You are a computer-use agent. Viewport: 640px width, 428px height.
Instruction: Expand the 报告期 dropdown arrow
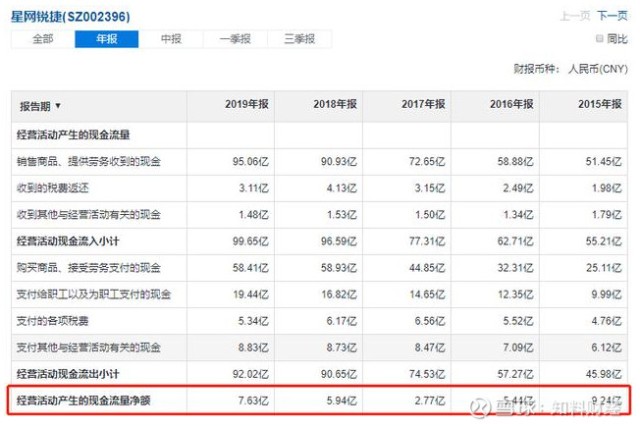click(x=58, y=106)
